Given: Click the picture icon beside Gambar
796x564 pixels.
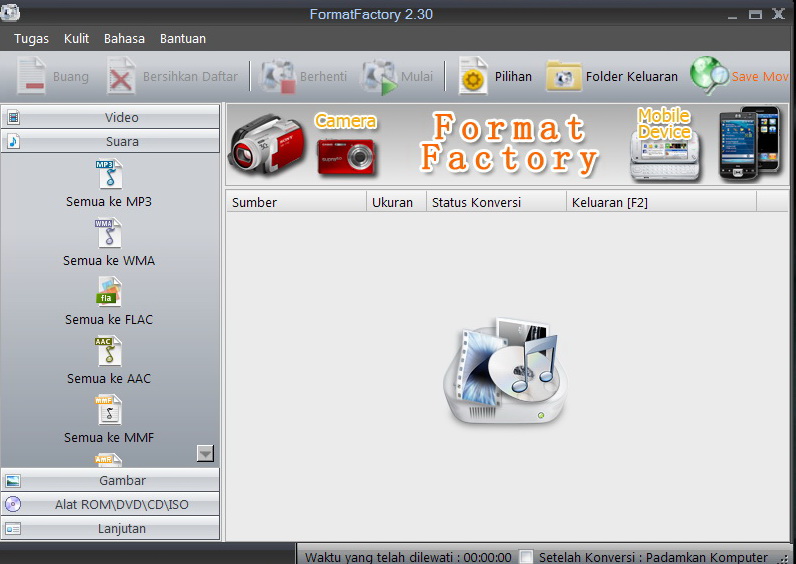Looking at the screenshot, I should pyautogui.click(x=13, y=480).
